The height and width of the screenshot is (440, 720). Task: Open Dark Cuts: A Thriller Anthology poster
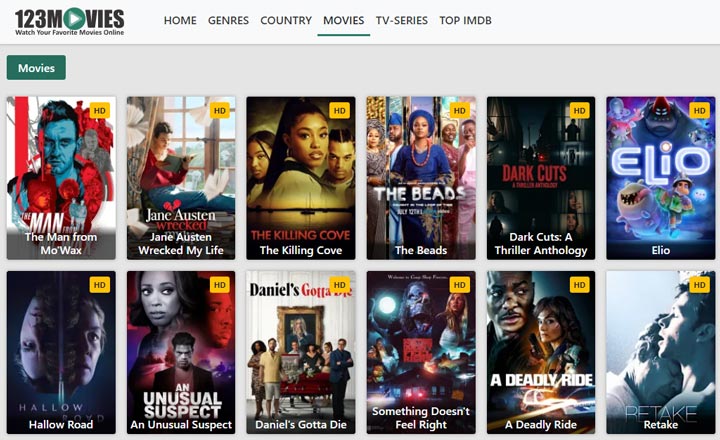pos(541,178)
